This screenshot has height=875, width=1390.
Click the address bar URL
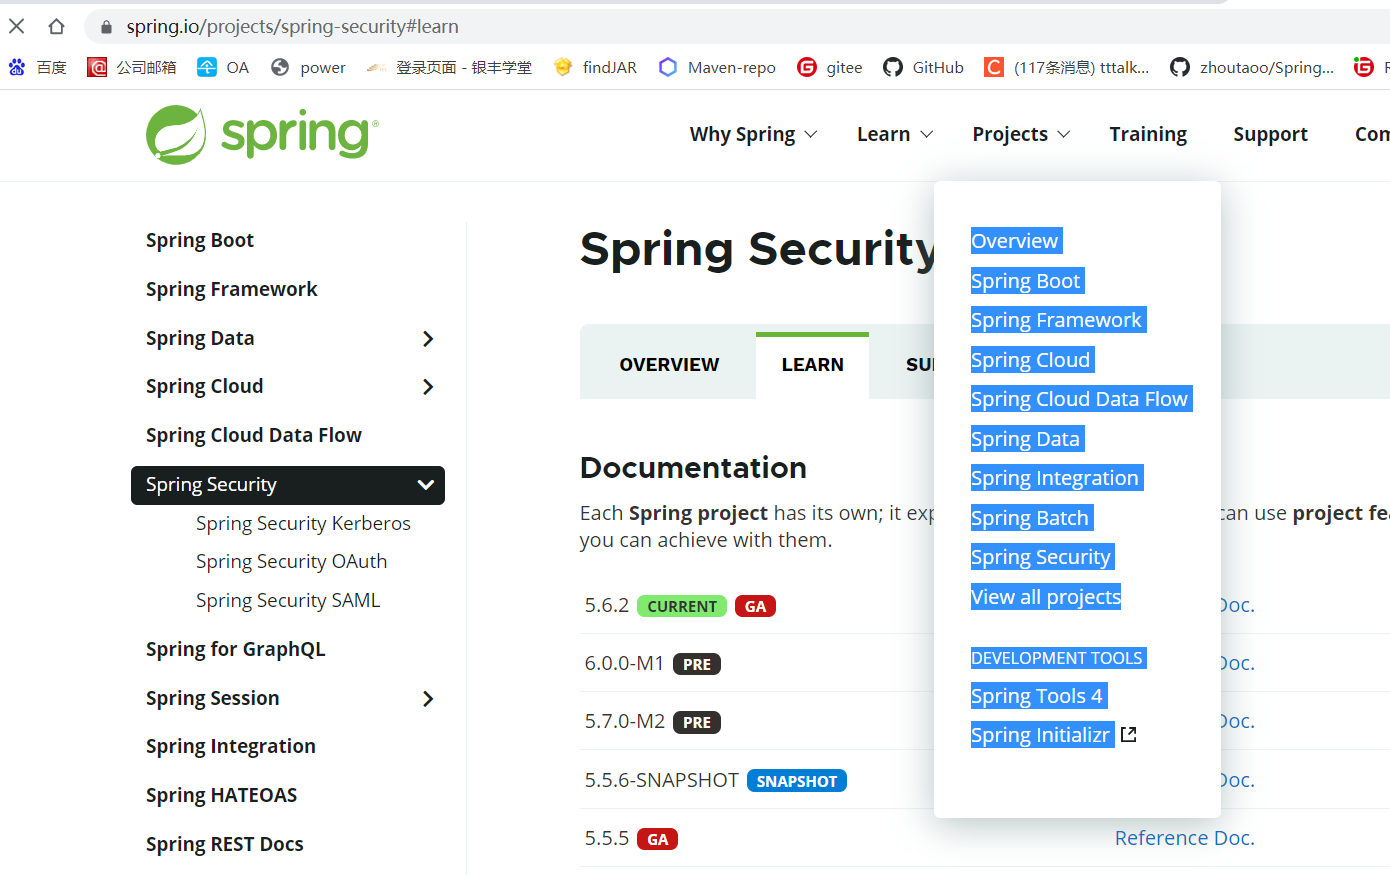point(292,27)
